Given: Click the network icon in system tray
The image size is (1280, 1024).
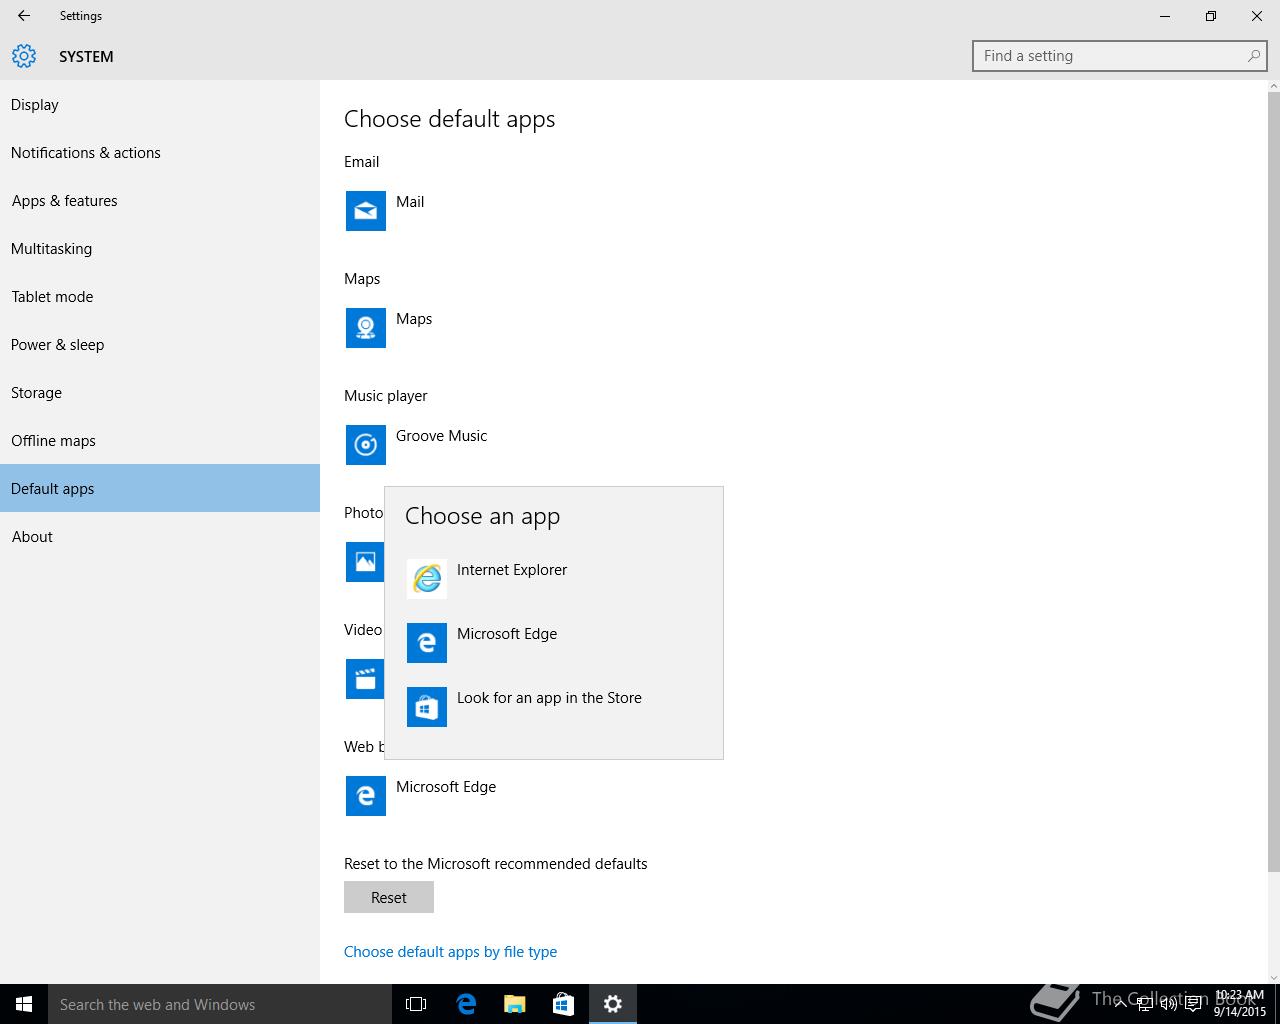Looking at the screenshot, I should coord(1145,1004).
